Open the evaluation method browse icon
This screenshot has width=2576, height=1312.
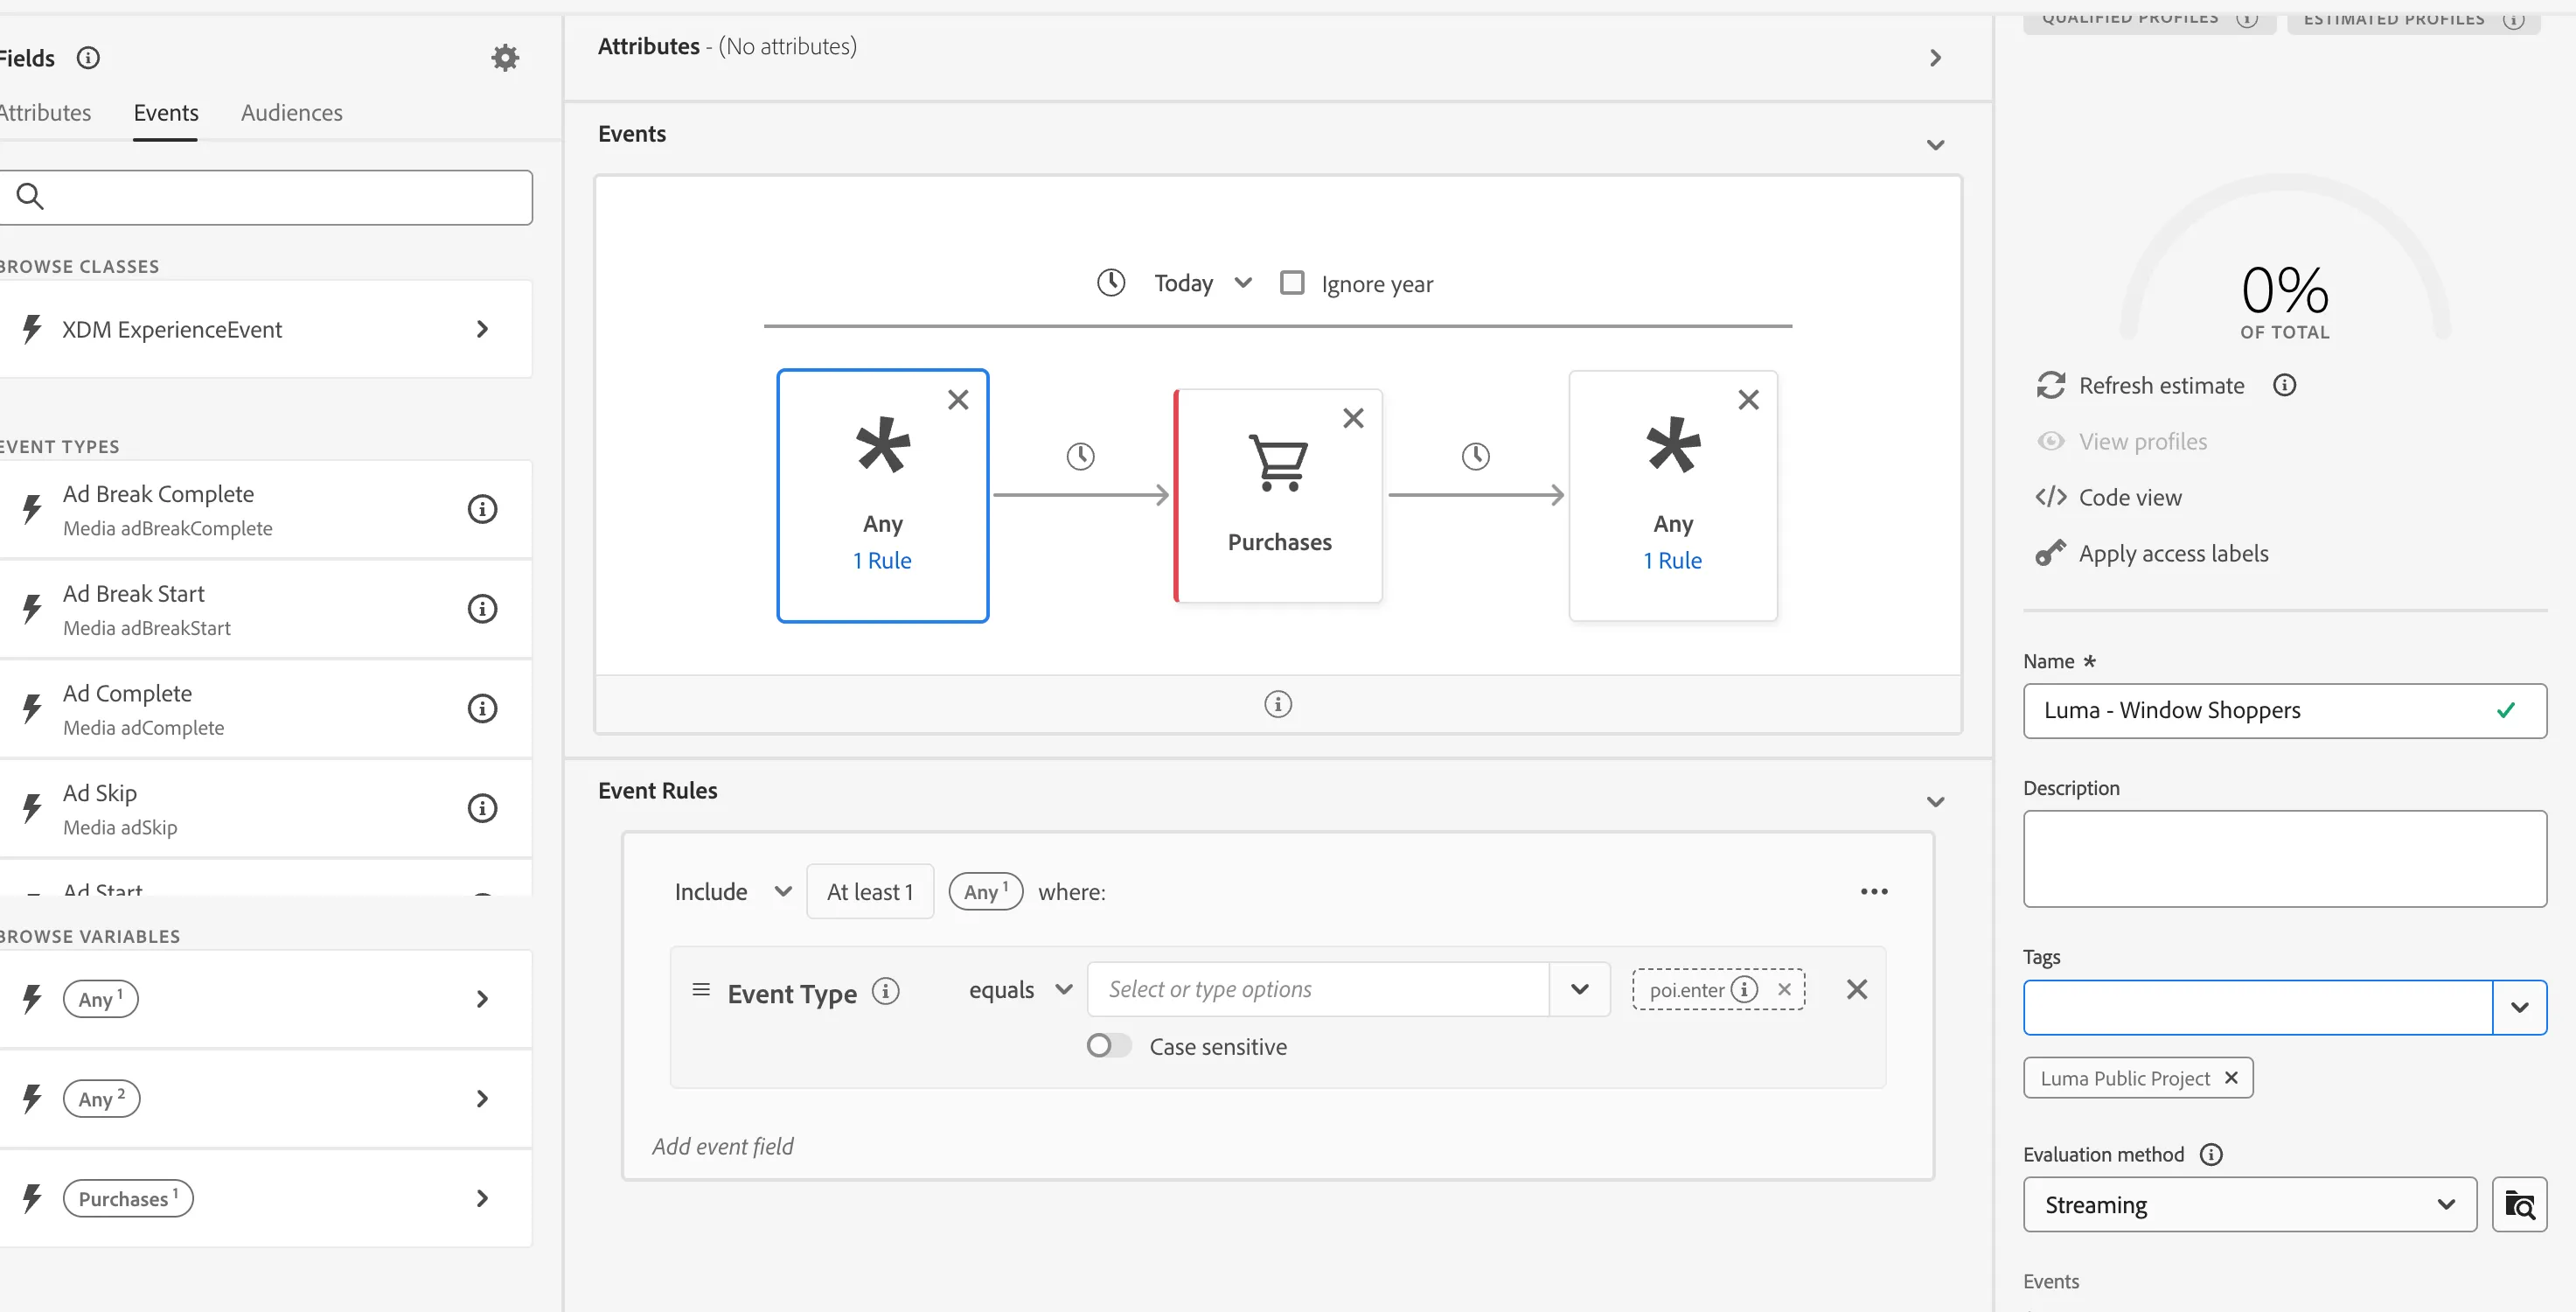pos(2518,1204)
